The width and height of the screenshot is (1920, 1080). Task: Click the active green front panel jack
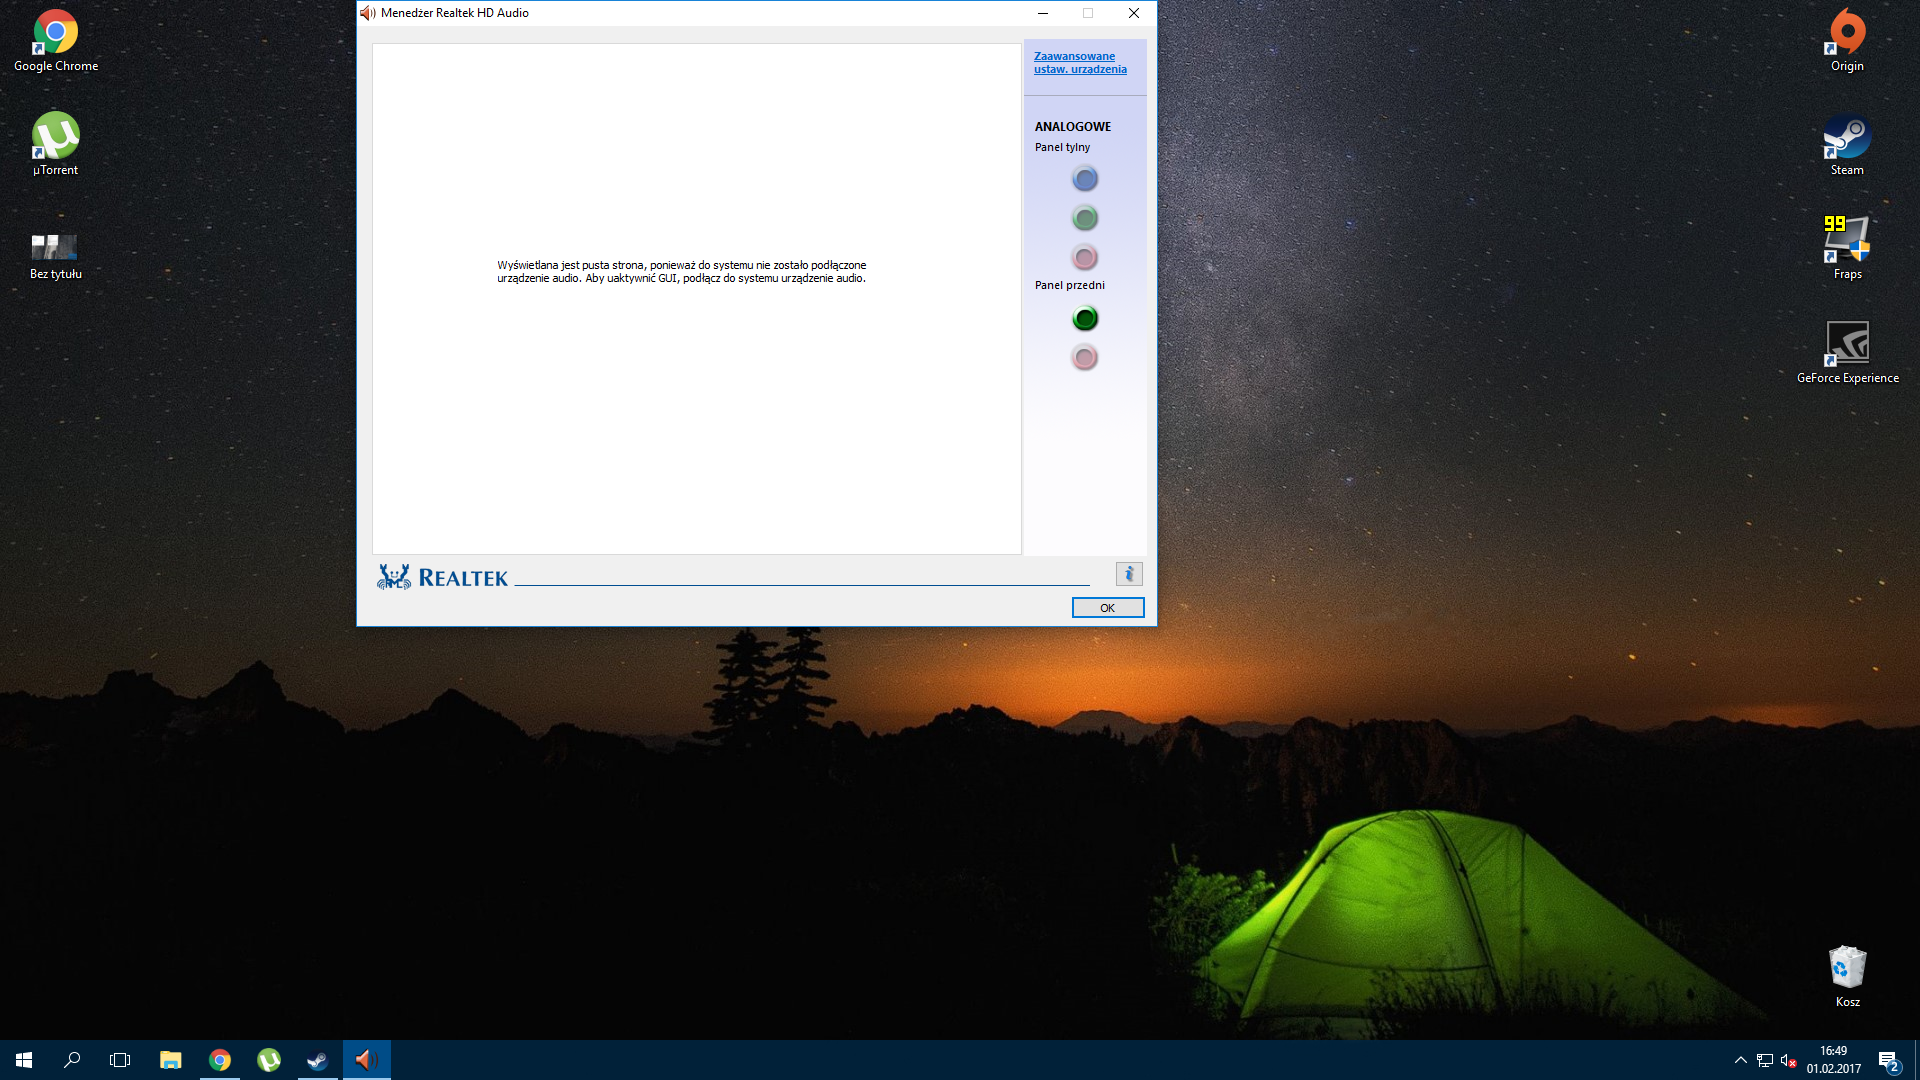(1084, 318)
